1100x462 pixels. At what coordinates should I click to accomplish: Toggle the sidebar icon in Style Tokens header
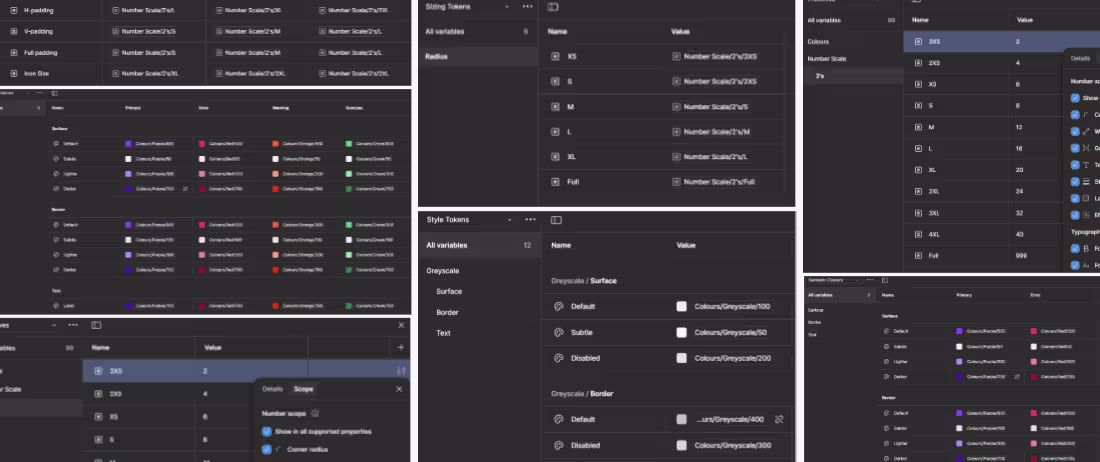(x=556, y=219)
